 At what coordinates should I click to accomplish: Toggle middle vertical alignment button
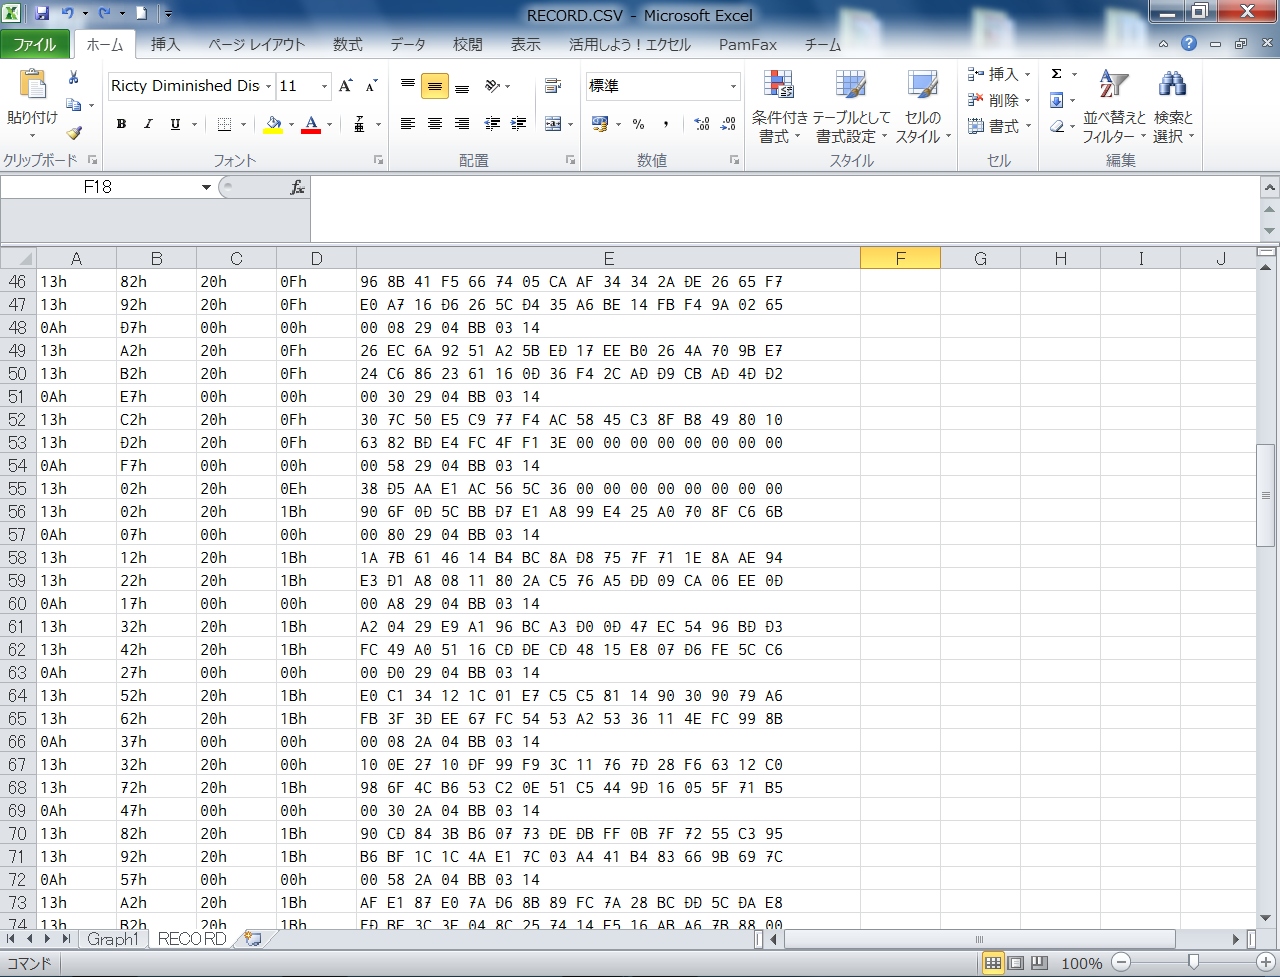[x=435, y=87]
